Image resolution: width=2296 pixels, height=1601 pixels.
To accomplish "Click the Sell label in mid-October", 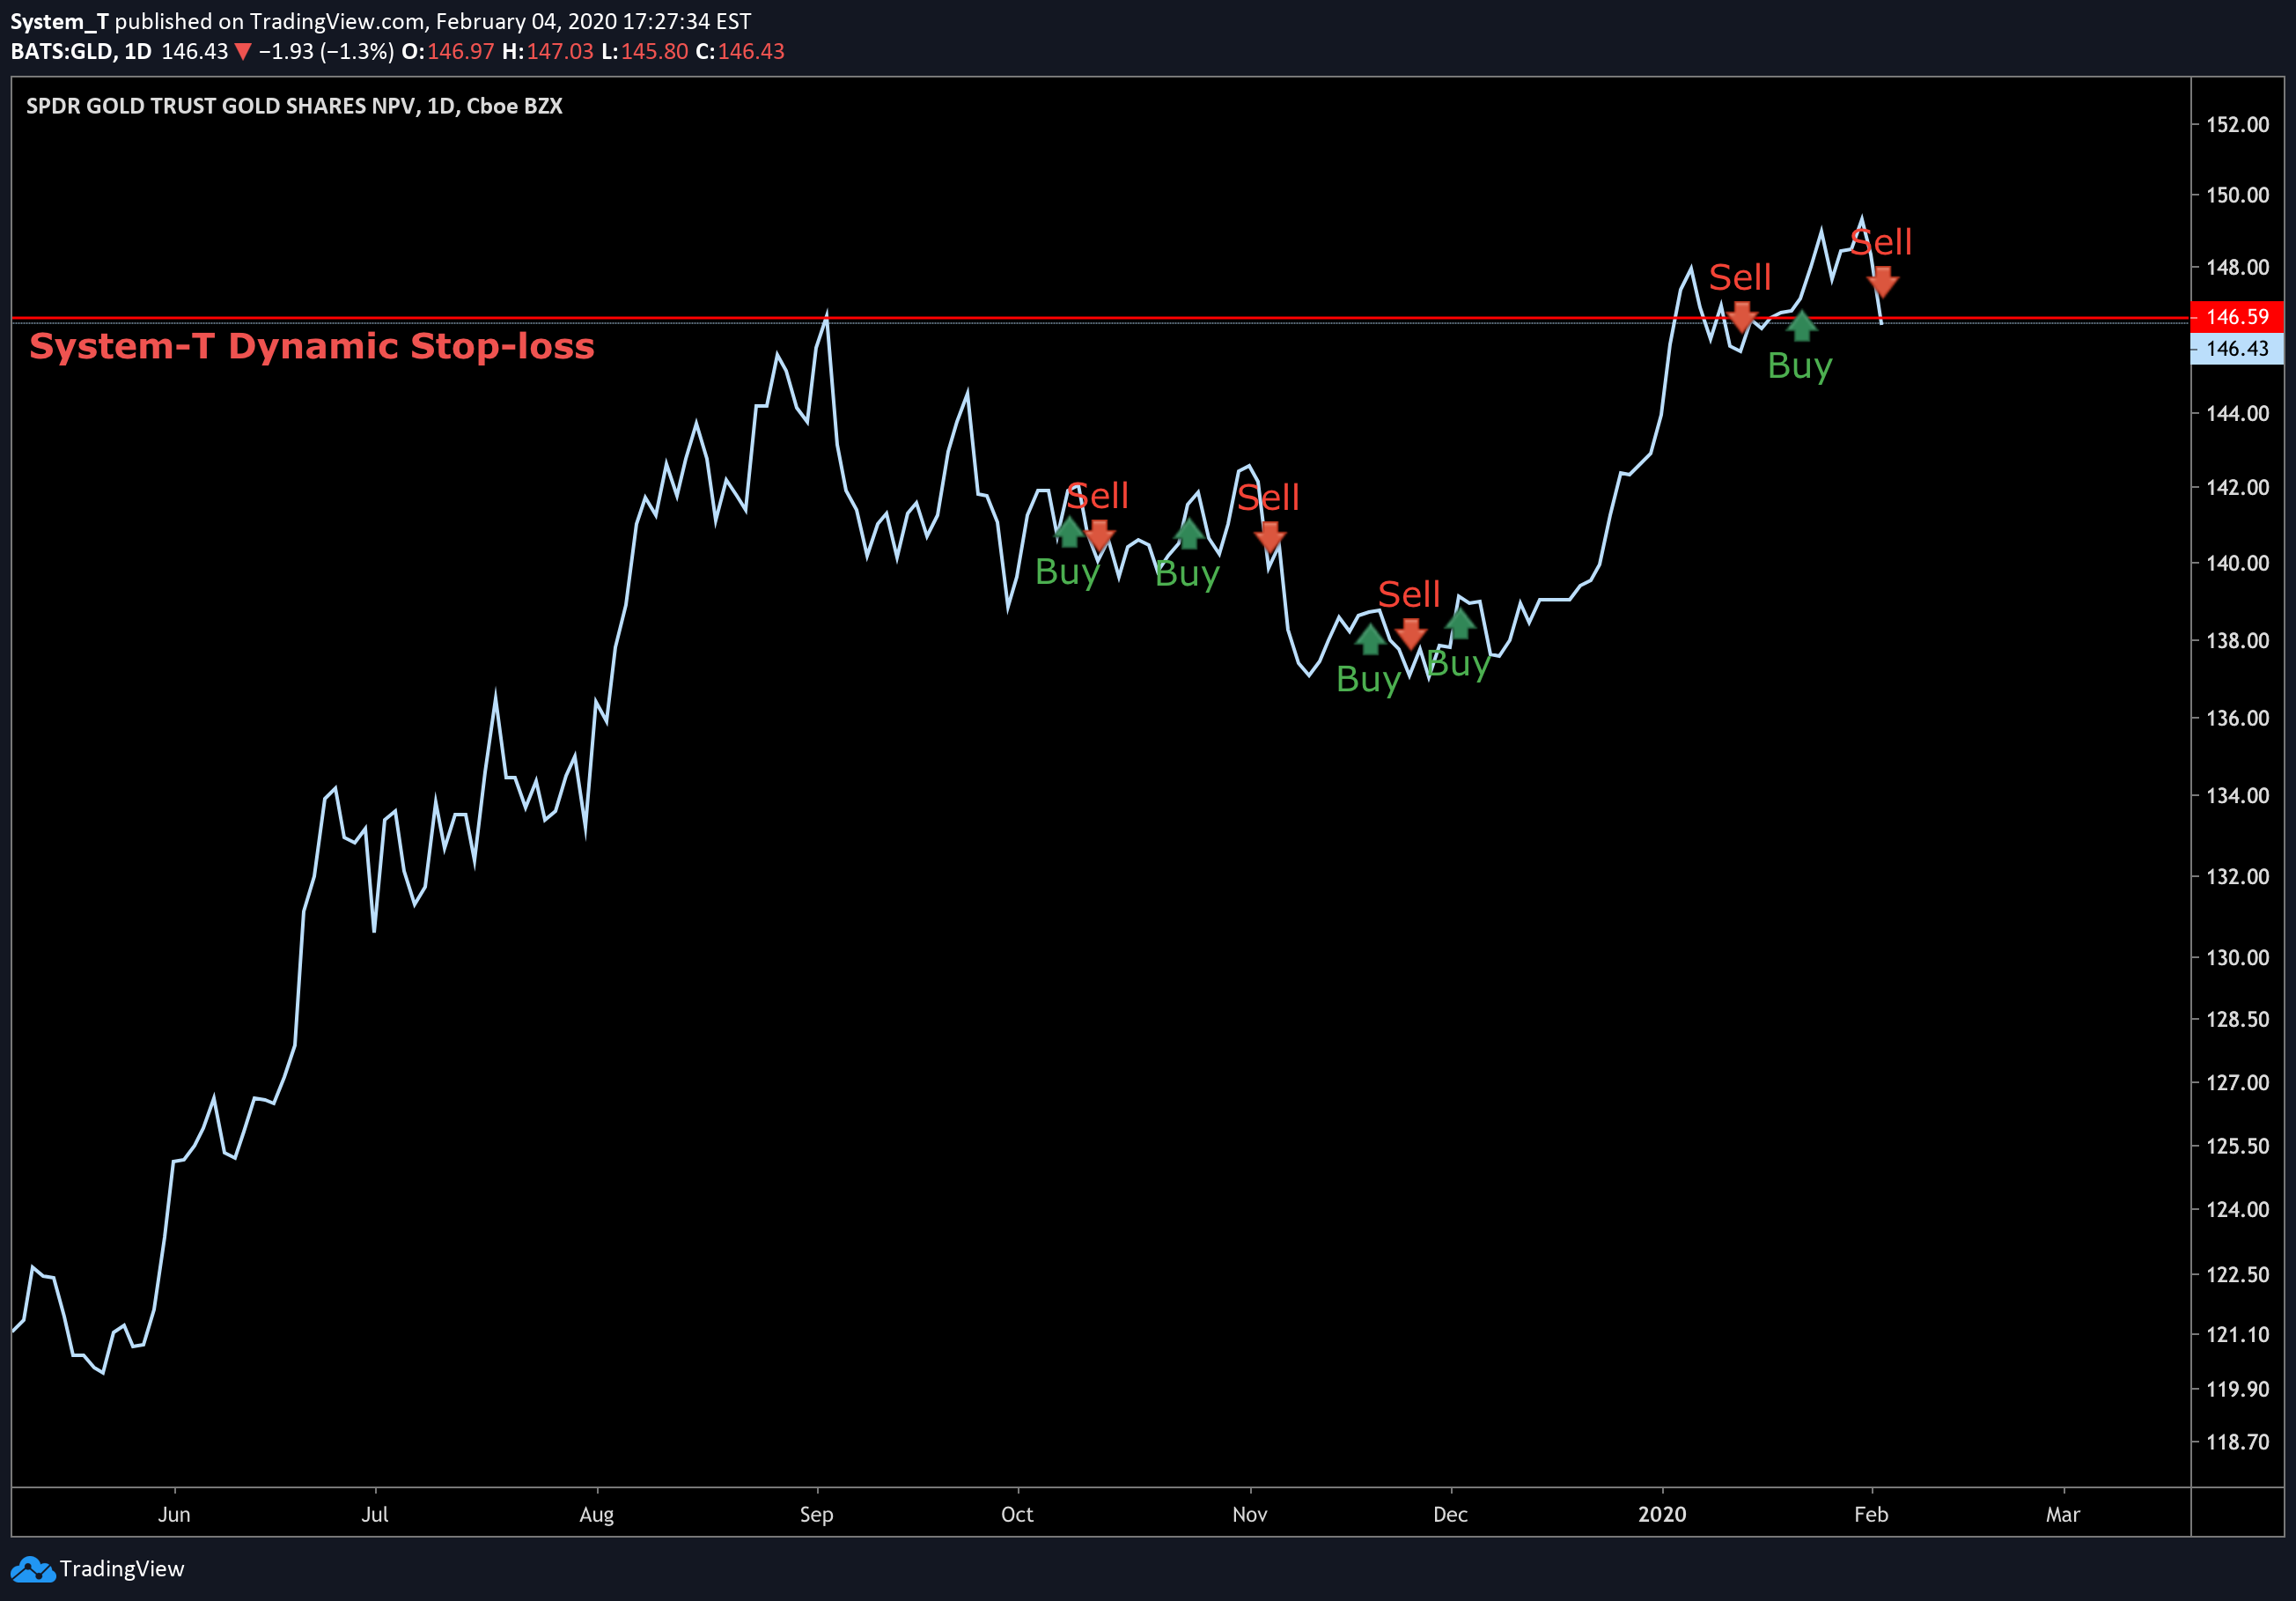I will pos(1097,495).
